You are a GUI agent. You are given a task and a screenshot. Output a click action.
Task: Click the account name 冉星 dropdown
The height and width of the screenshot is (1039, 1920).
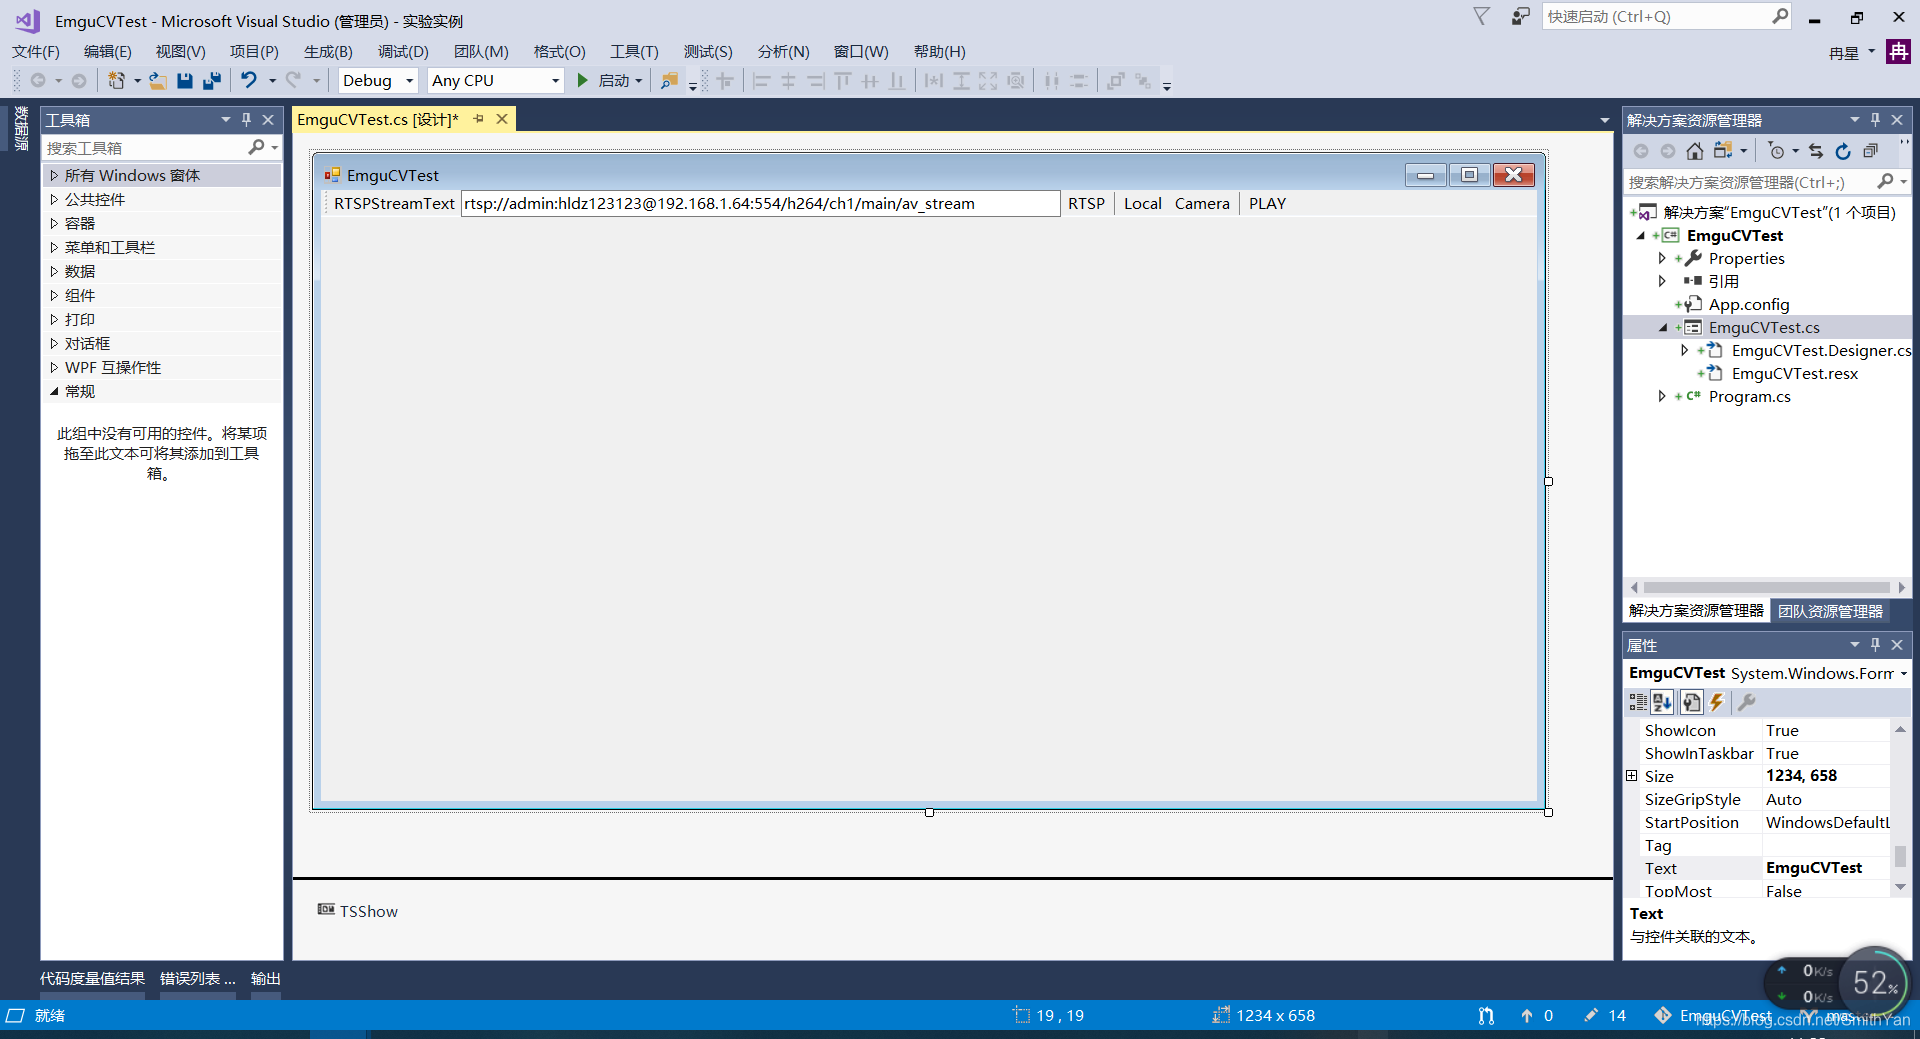1851,52
